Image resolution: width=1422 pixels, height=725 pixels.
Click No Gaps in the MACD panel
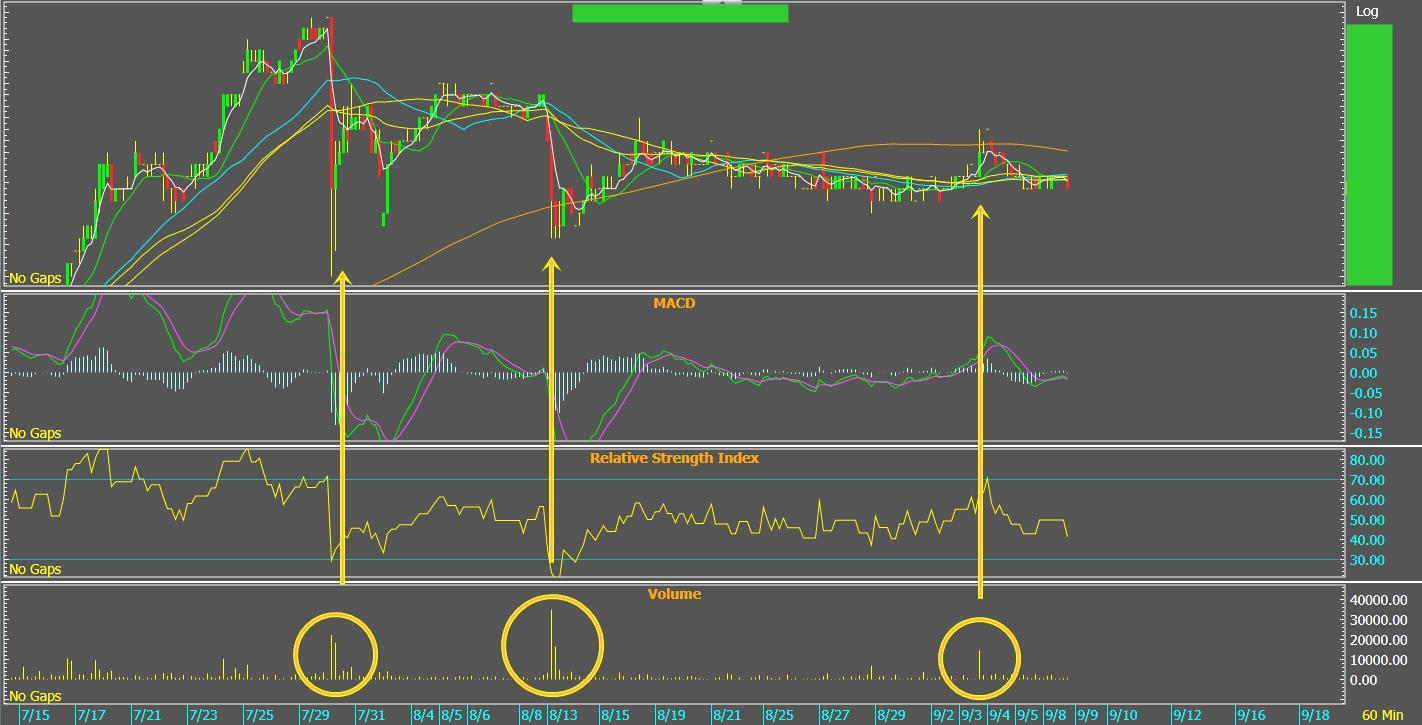35,433
